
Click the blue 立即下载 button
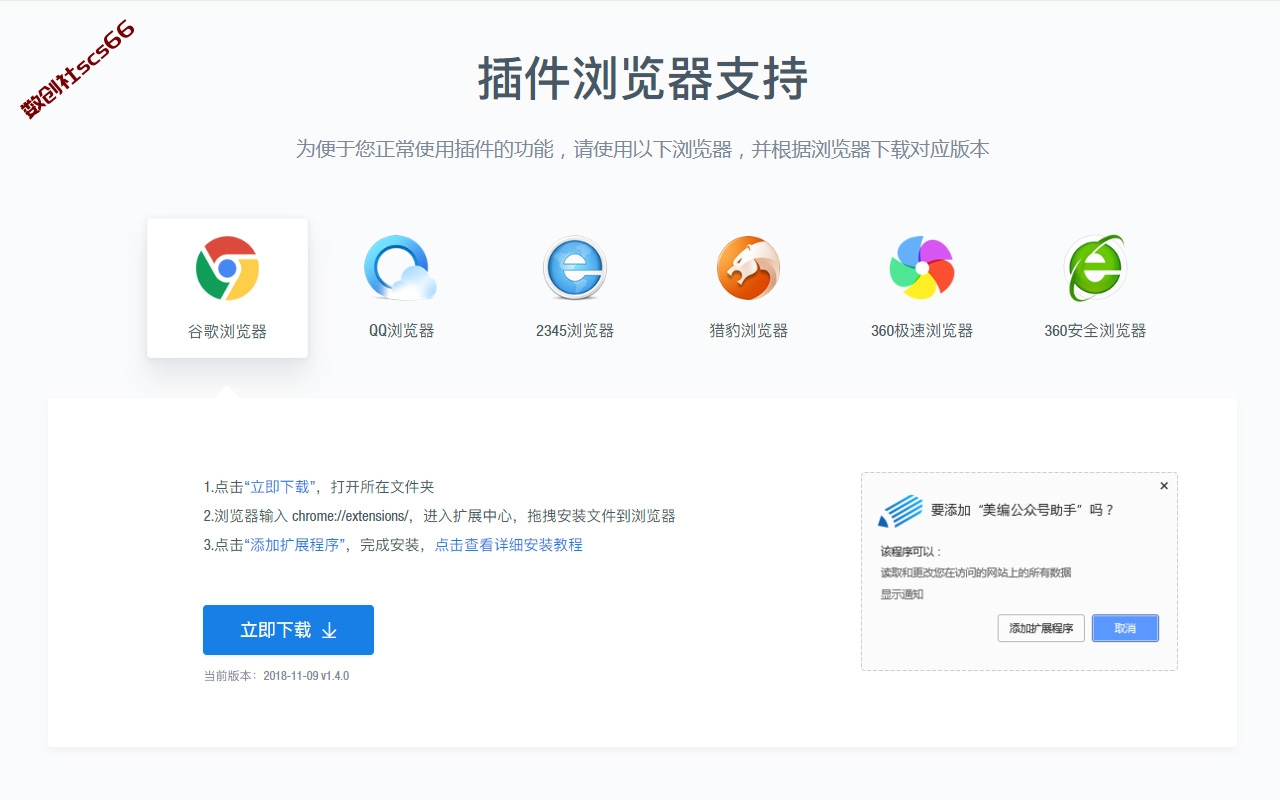288,630
